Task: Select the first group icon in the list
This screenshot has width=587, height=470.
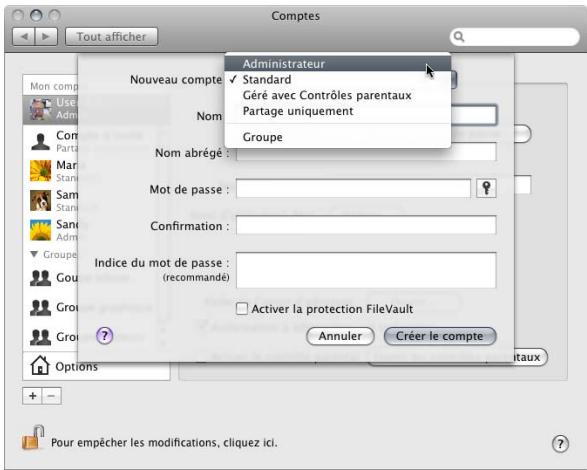Action: 40,278
